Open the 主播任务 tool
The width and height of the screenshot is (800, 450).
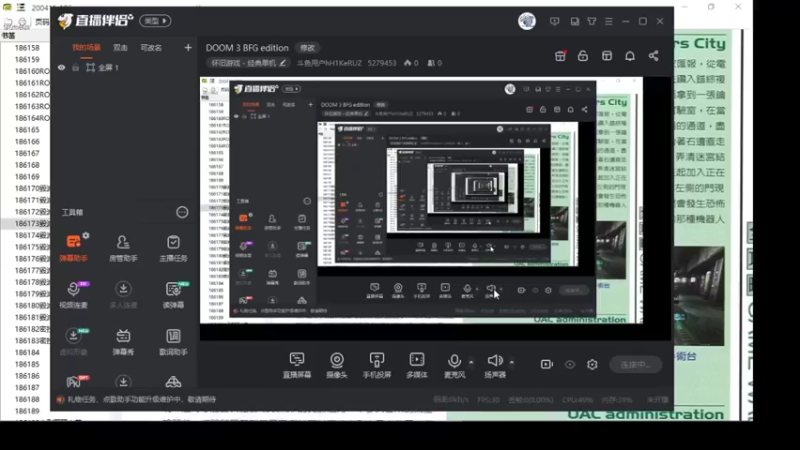pos(173,248)
